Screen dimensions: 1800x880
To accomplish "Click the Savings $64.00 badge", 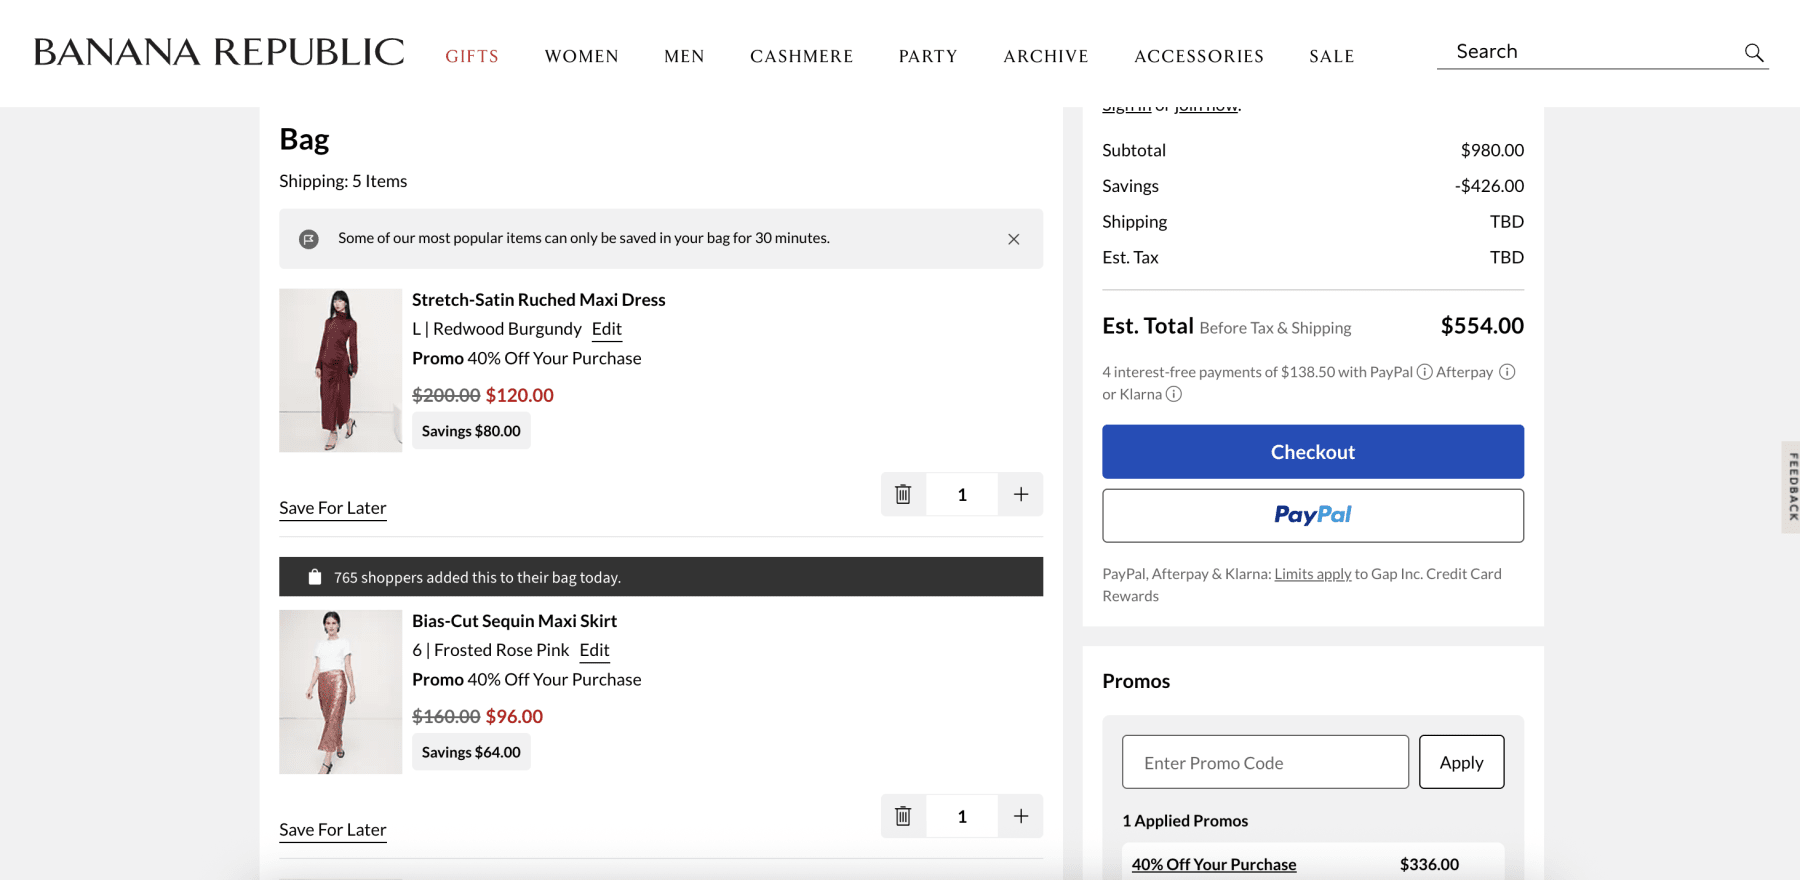I will [471, 752].
